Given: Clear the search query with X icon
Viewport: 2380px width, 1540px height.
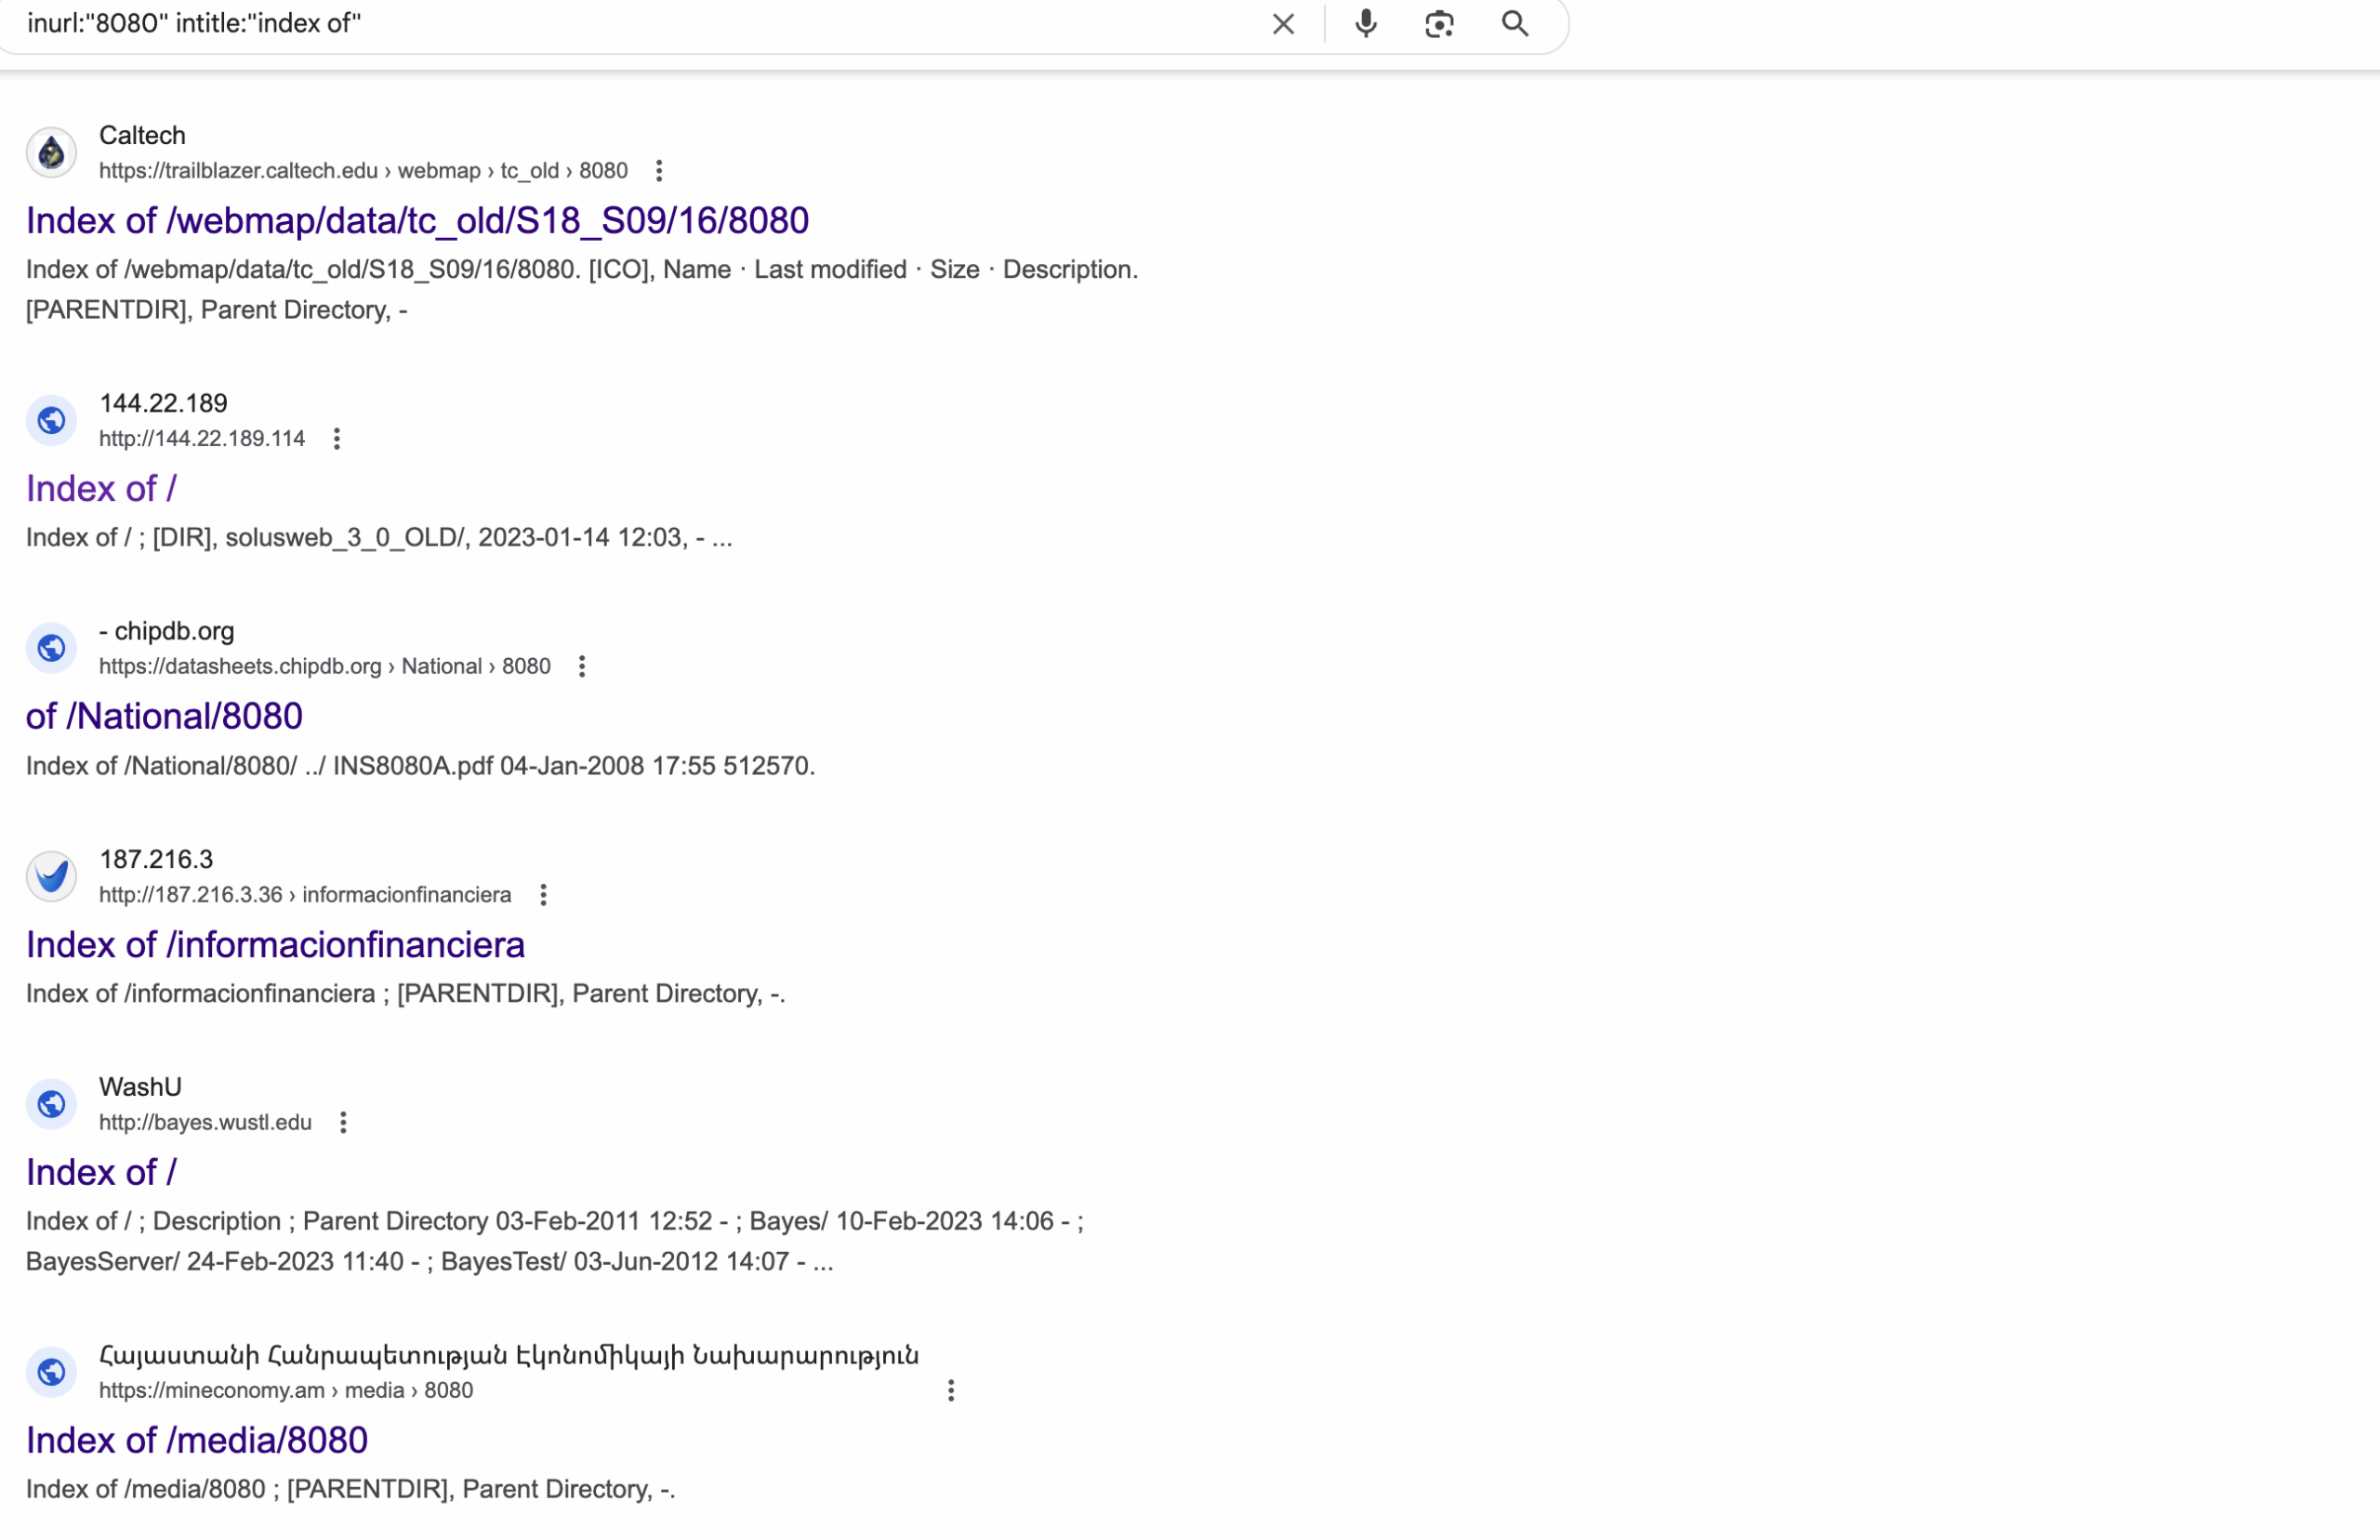Looking at the screenshot, I should point(1283,24).
